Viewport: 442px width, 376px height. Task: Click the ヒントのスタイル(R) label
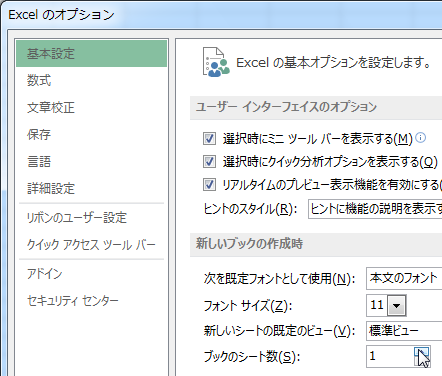point(250,209)
